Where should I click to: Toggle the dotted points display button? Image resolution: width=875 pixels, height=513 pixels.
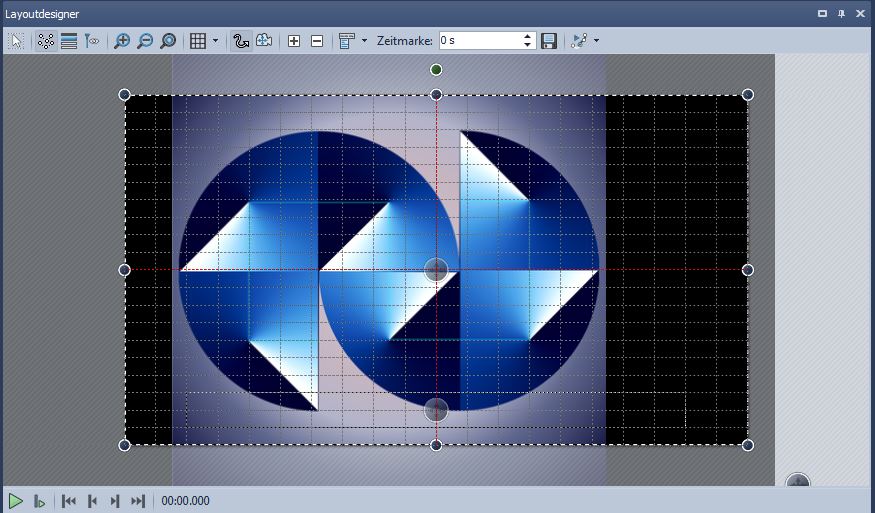point(46,41)
